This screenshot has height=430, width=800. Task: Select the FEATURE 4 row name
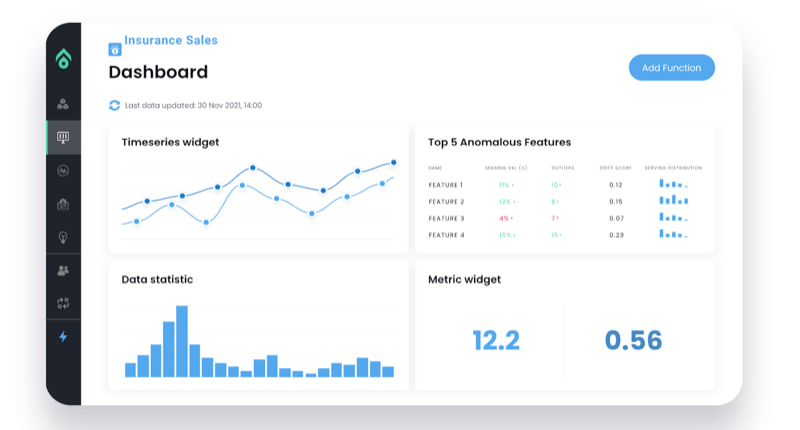point(446,236)
